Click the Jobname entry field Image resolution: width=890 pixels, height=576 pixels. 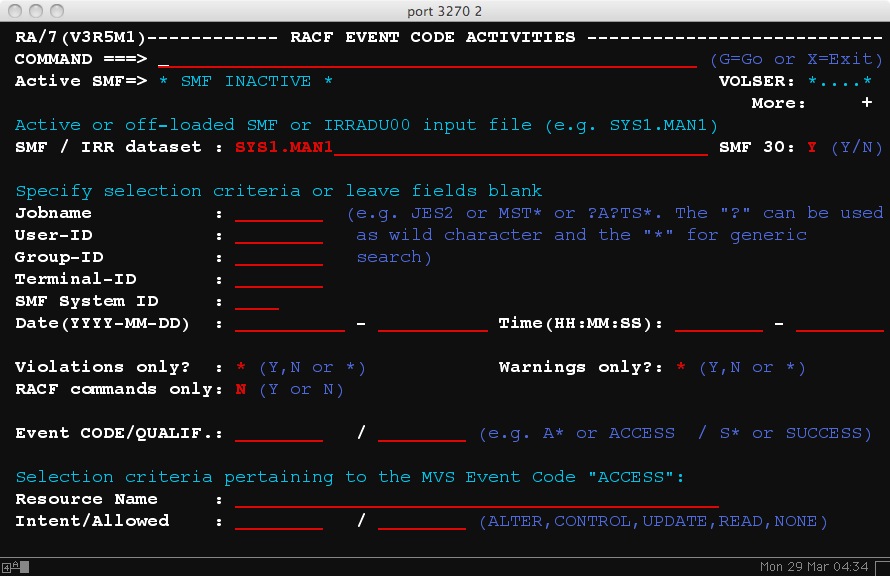[279, 213]
